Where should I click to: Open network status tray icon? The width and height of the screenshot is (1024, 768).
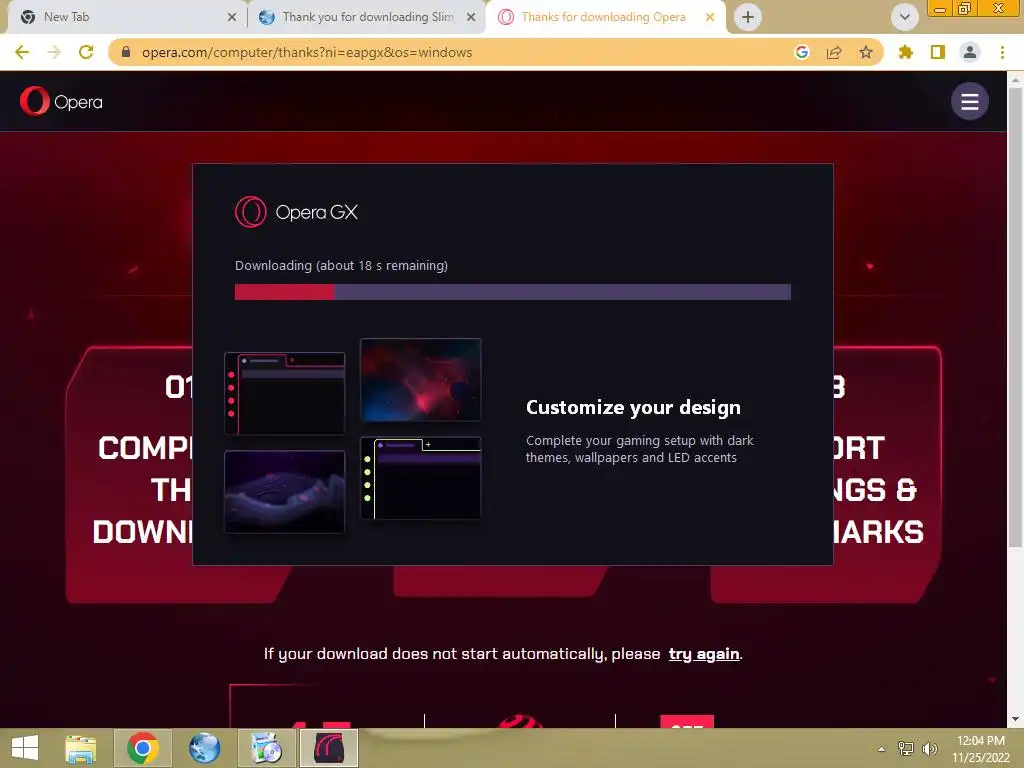(906, 749)
